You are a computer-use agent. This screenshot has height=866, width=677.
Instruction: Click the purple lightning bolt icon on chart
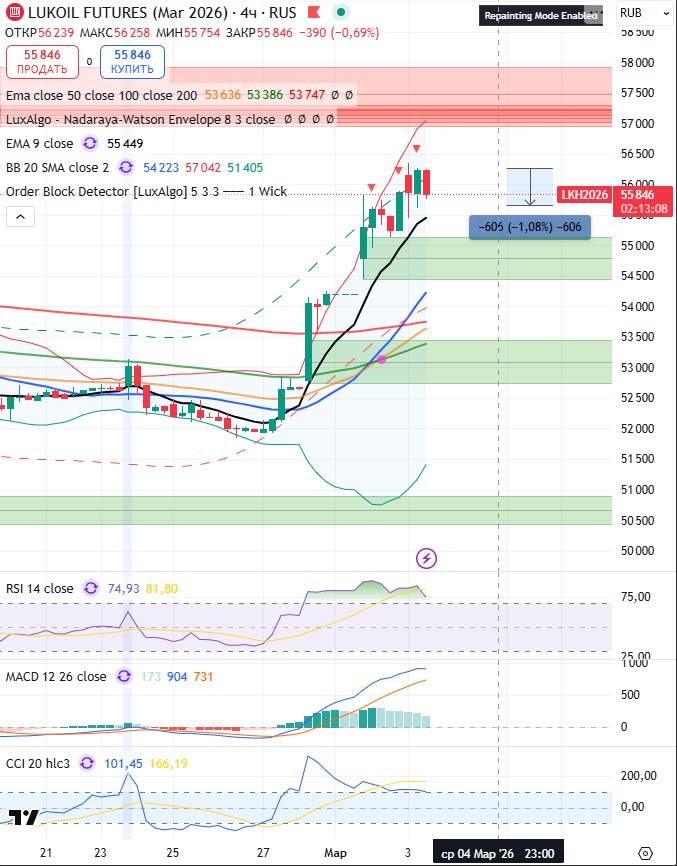(426, 558)
